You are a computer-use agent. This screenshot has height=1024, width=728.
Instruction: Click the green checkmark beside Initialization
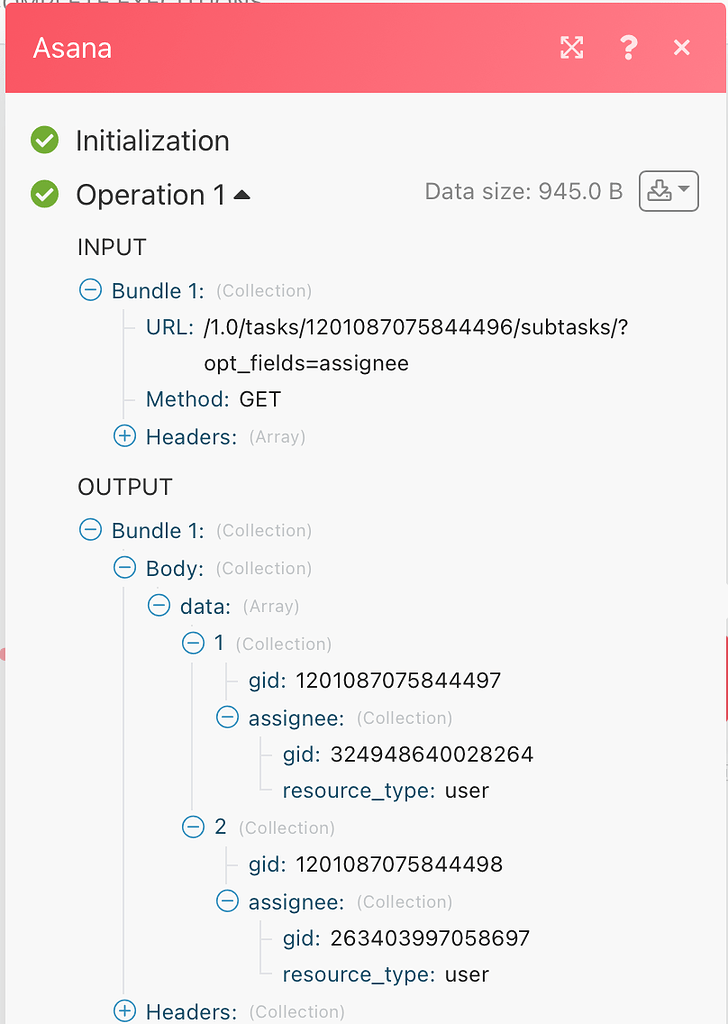click(44, 140)
